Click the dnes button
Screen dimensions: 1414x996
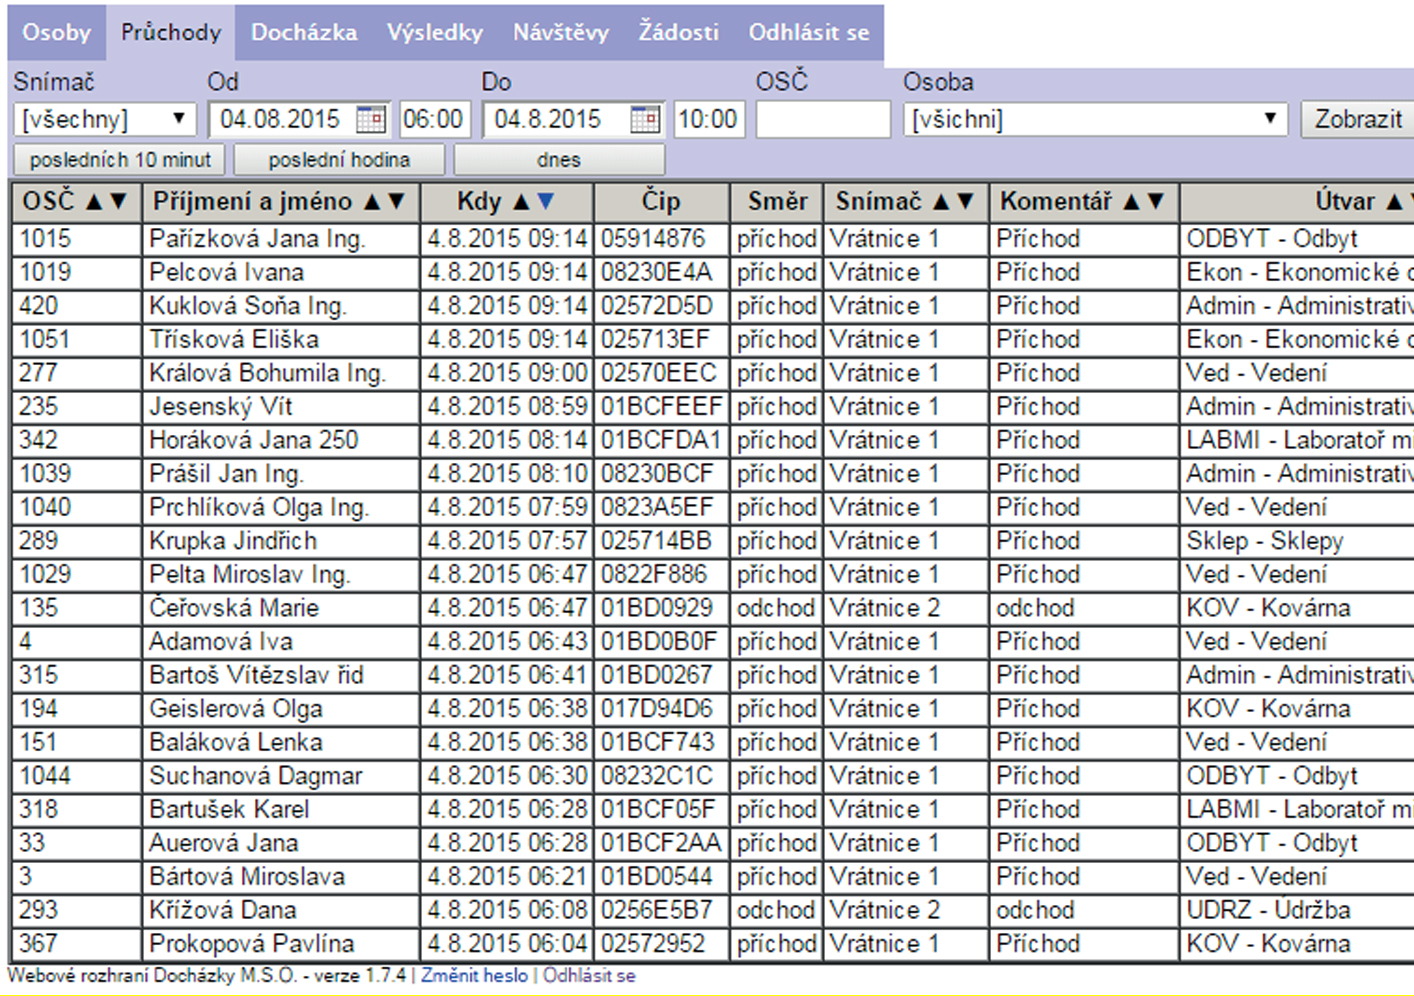point(559,160)
